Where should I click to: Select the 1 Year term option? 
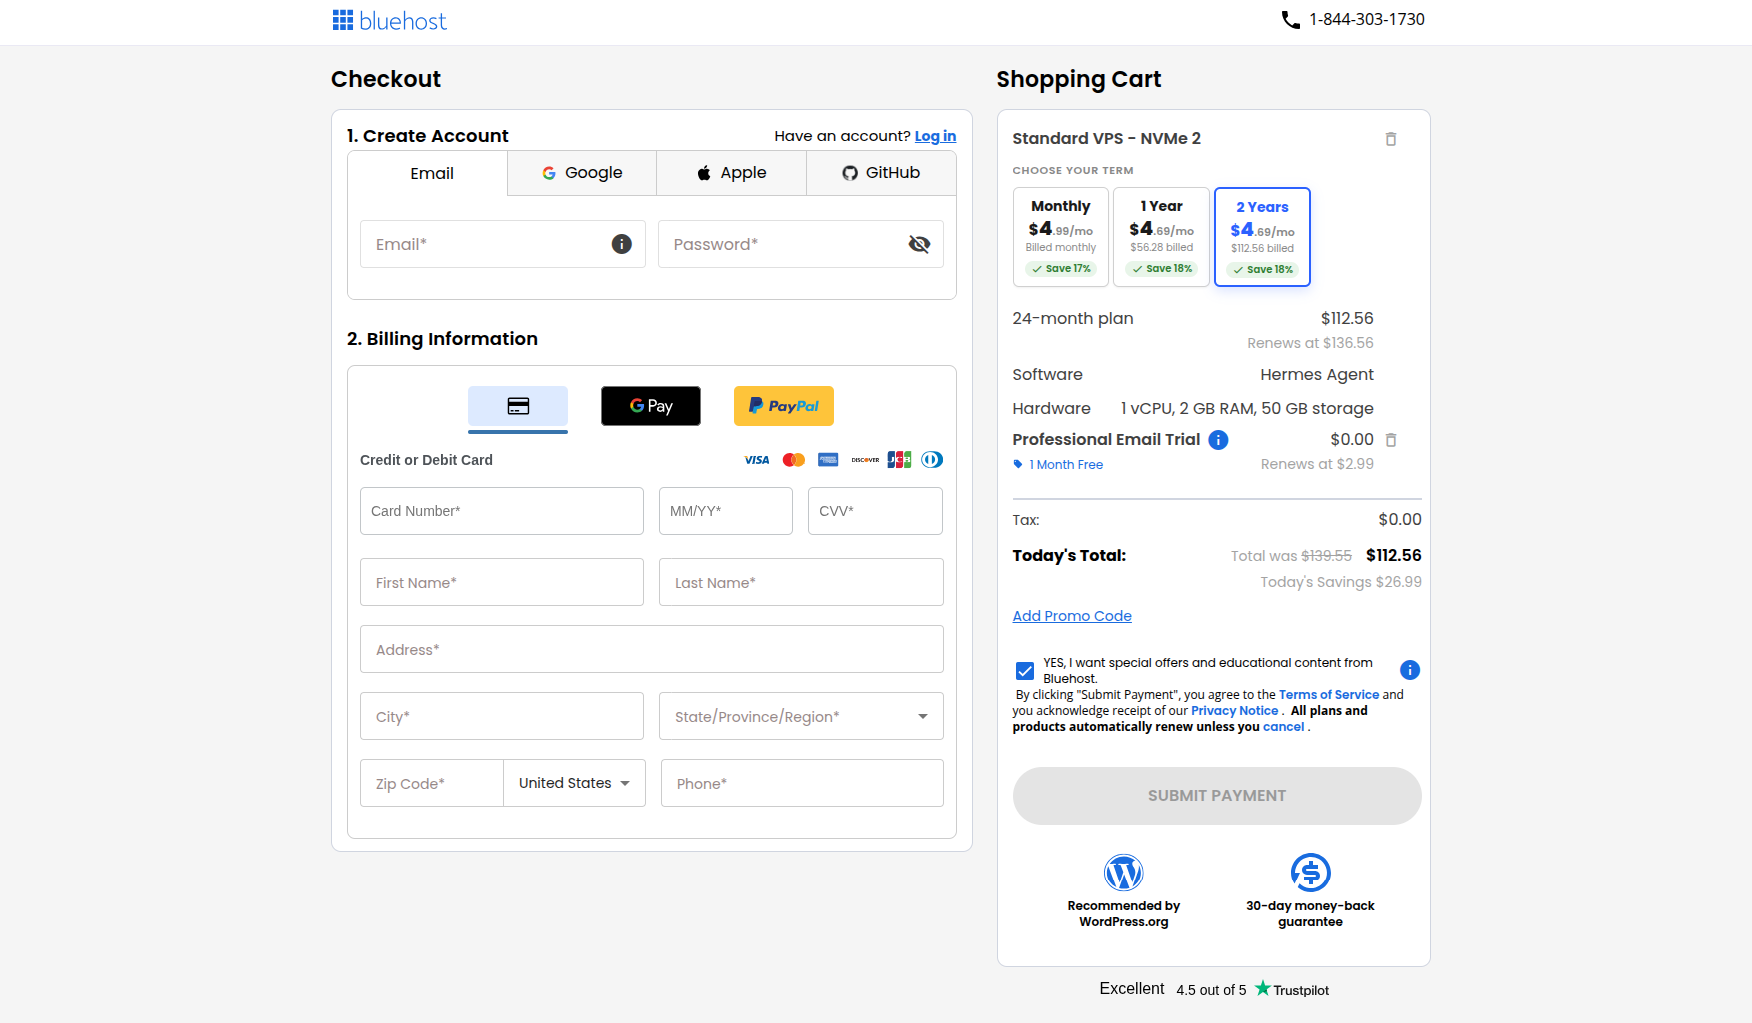[x=1162, y=237]
